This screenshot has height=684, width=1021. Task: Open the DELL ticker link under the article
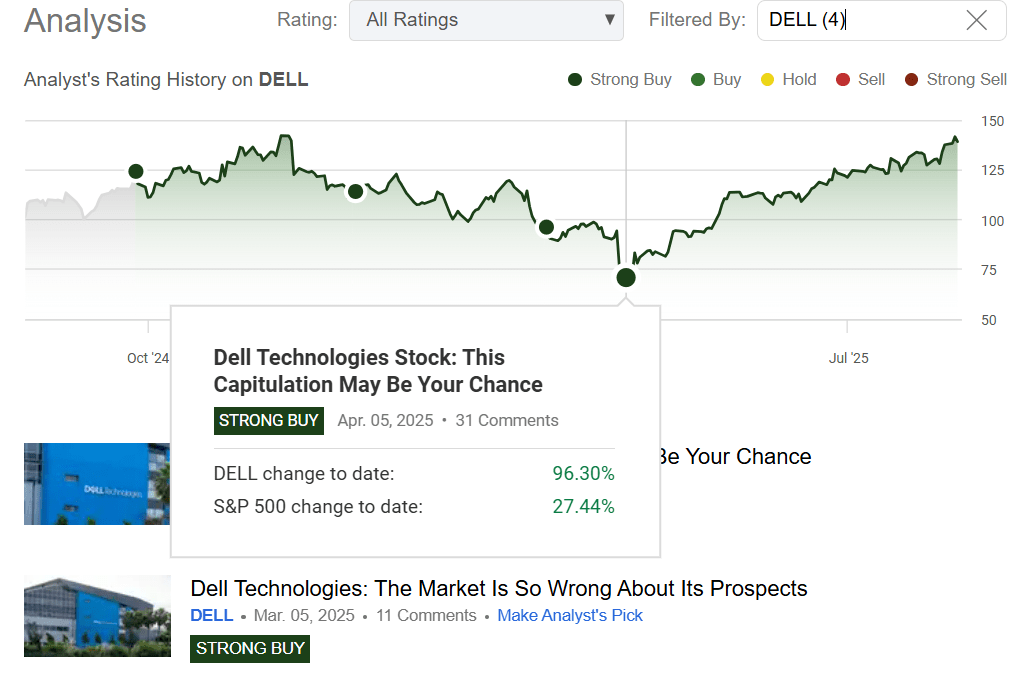click(x=212, y=615)
